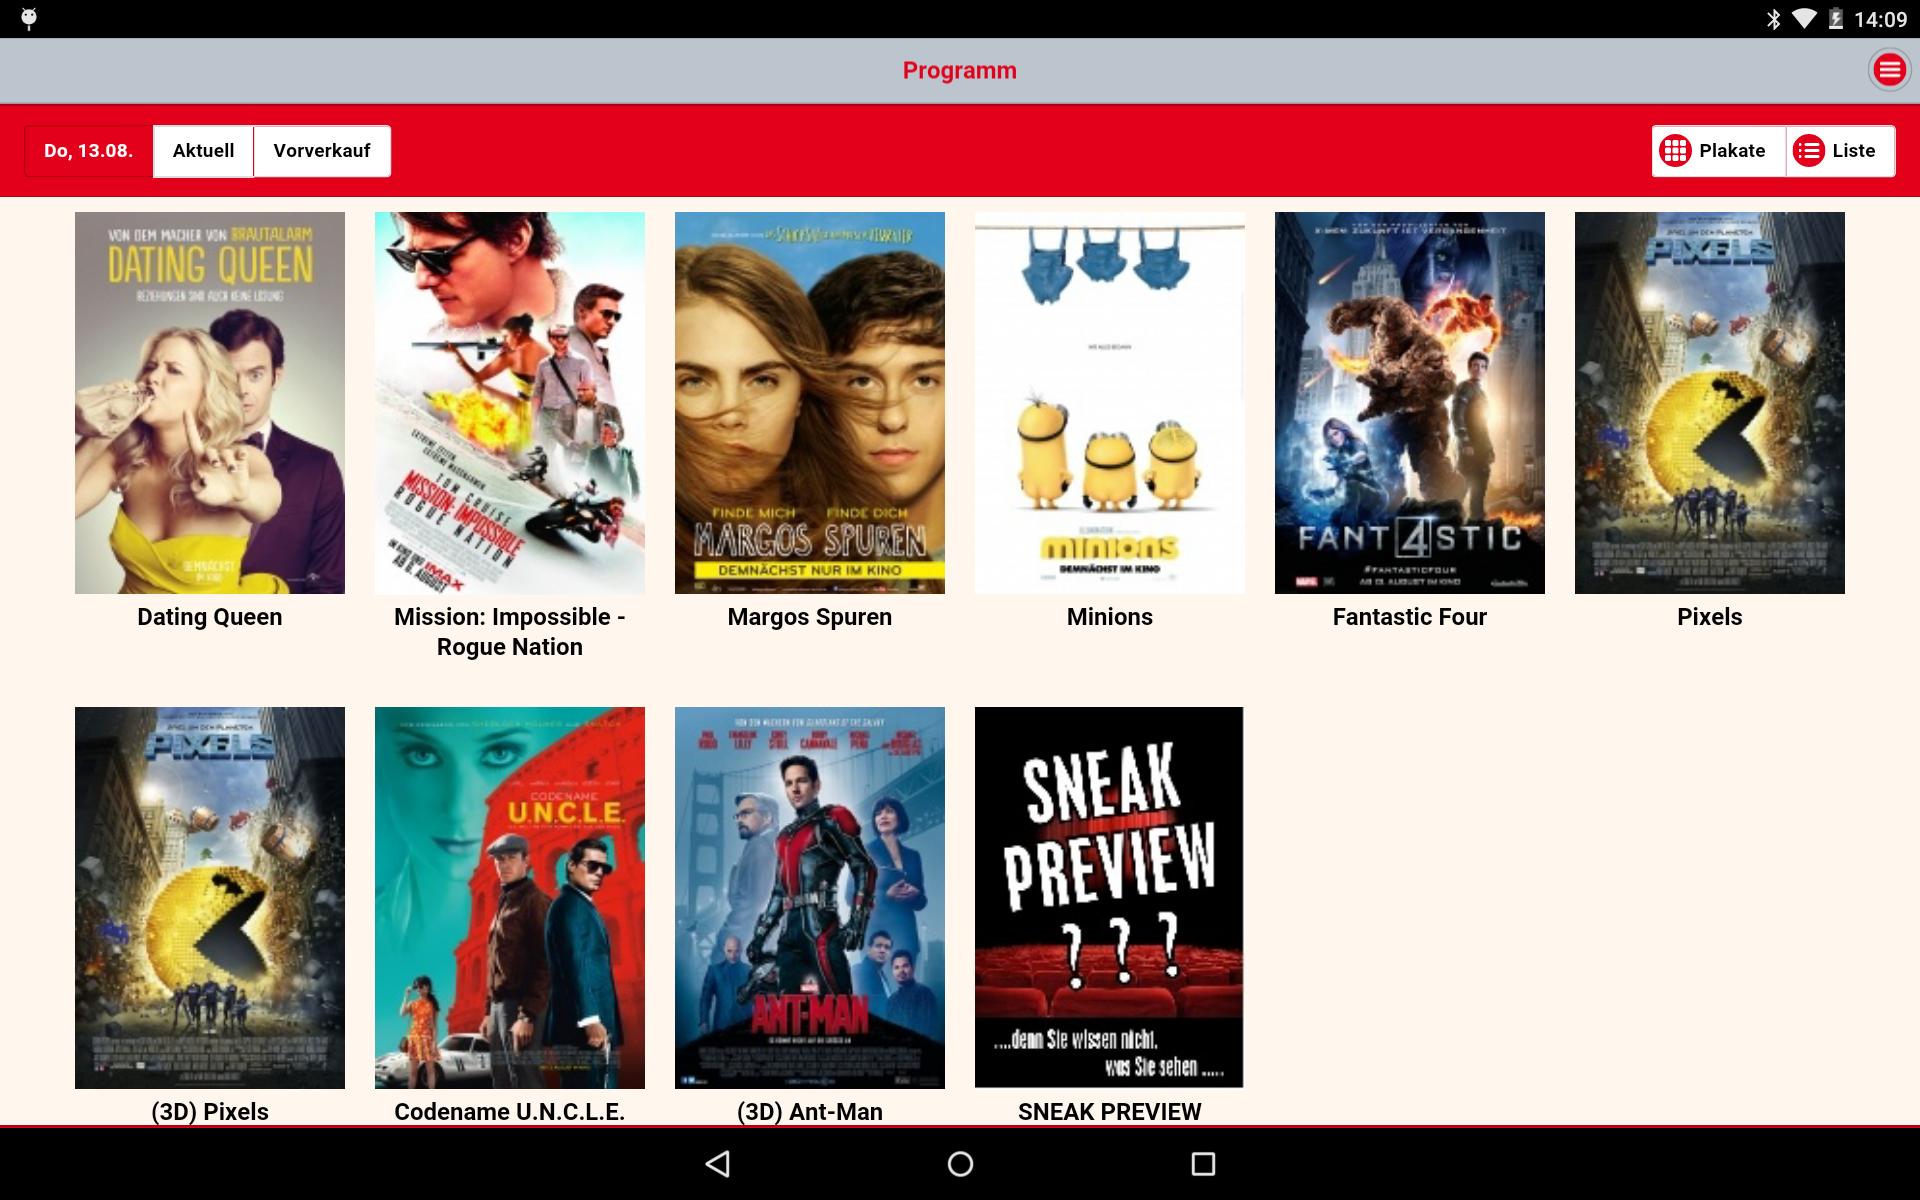Image resolution: width=1920 pixels, height=1200 pixels.
Task: Click the Codename U.N.C.L.E. title text
Action: [x=510, y=1111]
